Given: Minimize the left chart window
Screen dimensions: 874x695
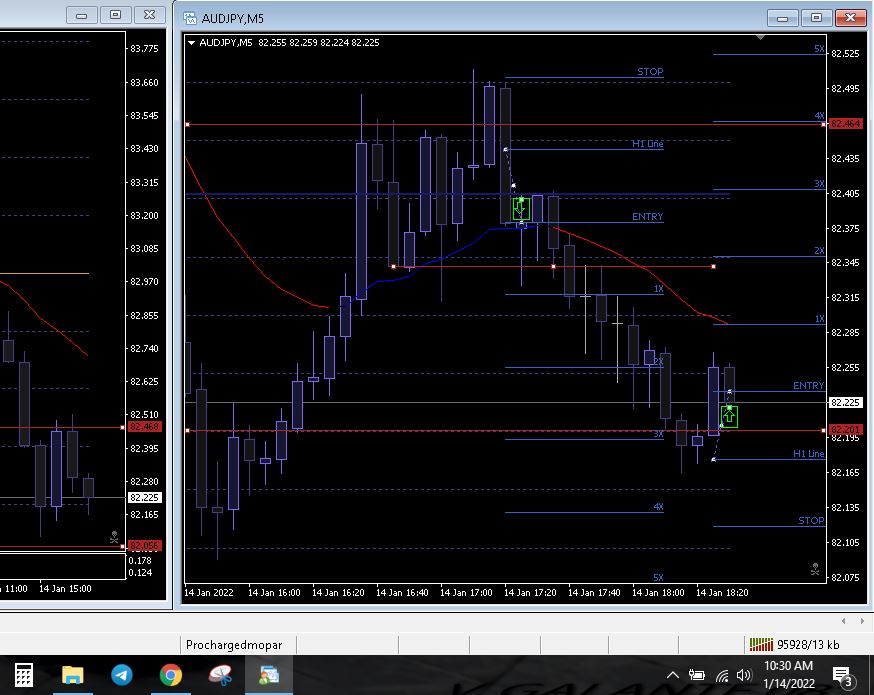Looking at the screenshot, I should (x=81, y=15).
